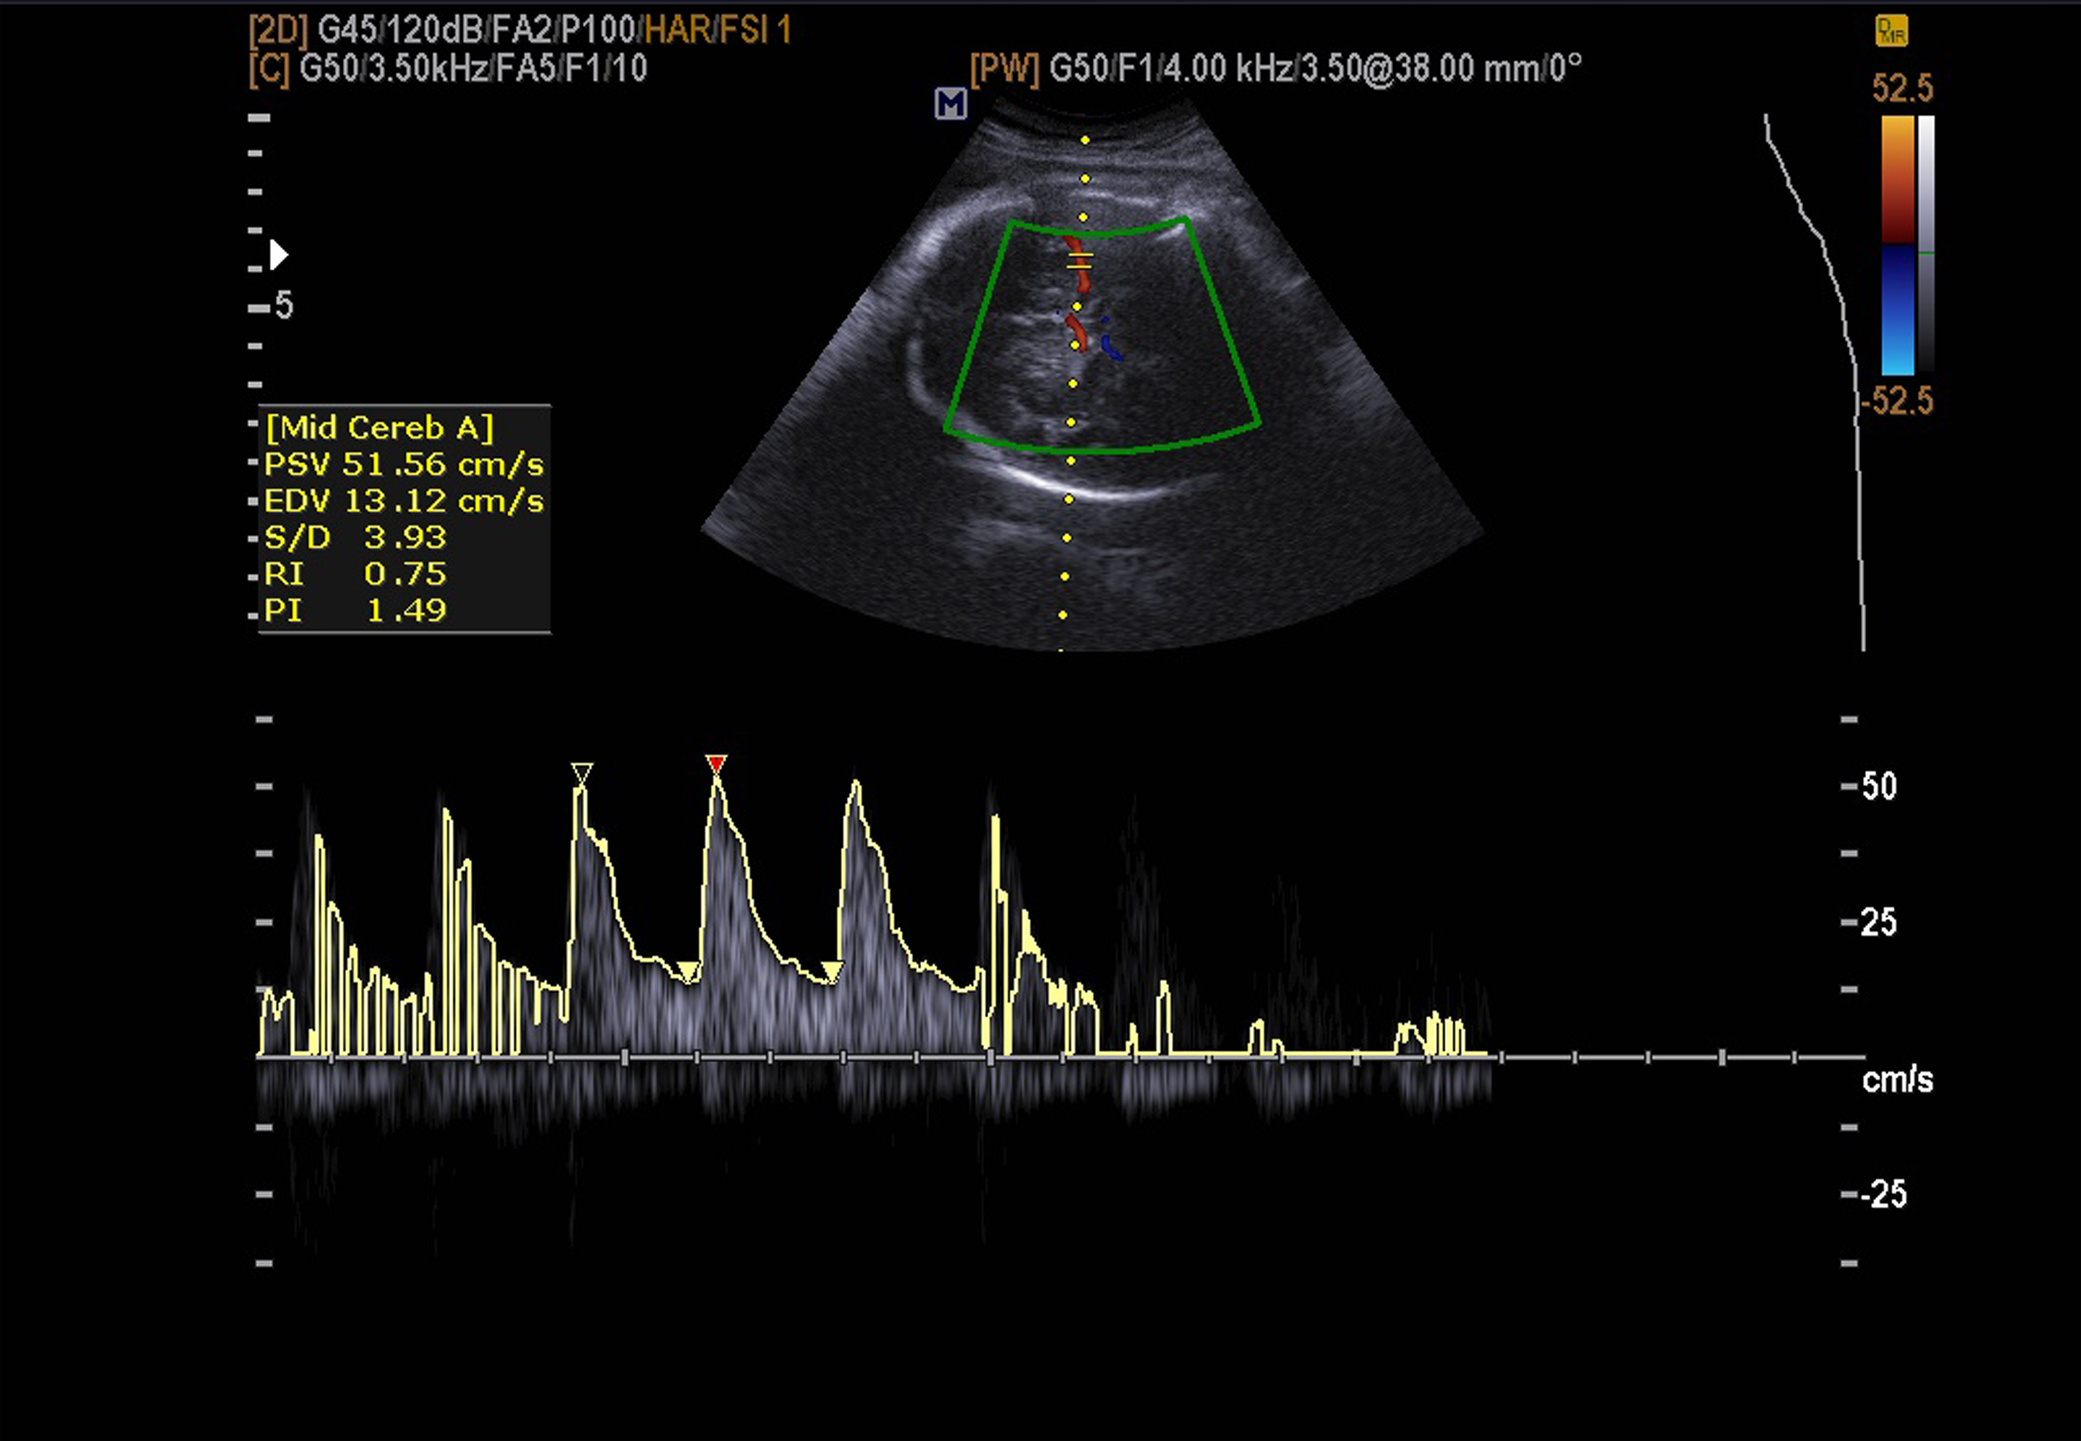
Task: Select the PSV 51.56 cm/s measurement row
Action: (x=400, y=465)
